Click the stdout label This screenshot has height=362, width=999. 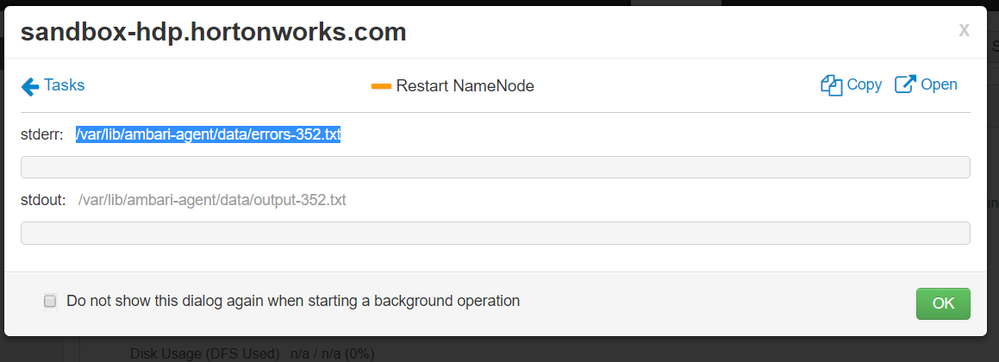pyautogui.click(x=43, y=200)
